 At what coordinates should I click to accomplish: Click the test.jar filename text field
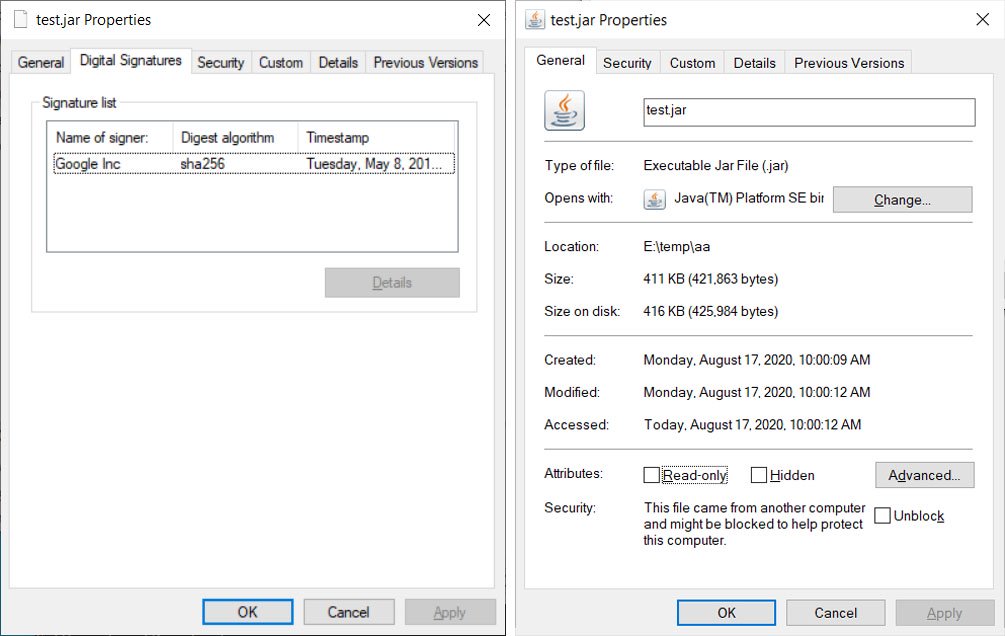coord(808,111)
